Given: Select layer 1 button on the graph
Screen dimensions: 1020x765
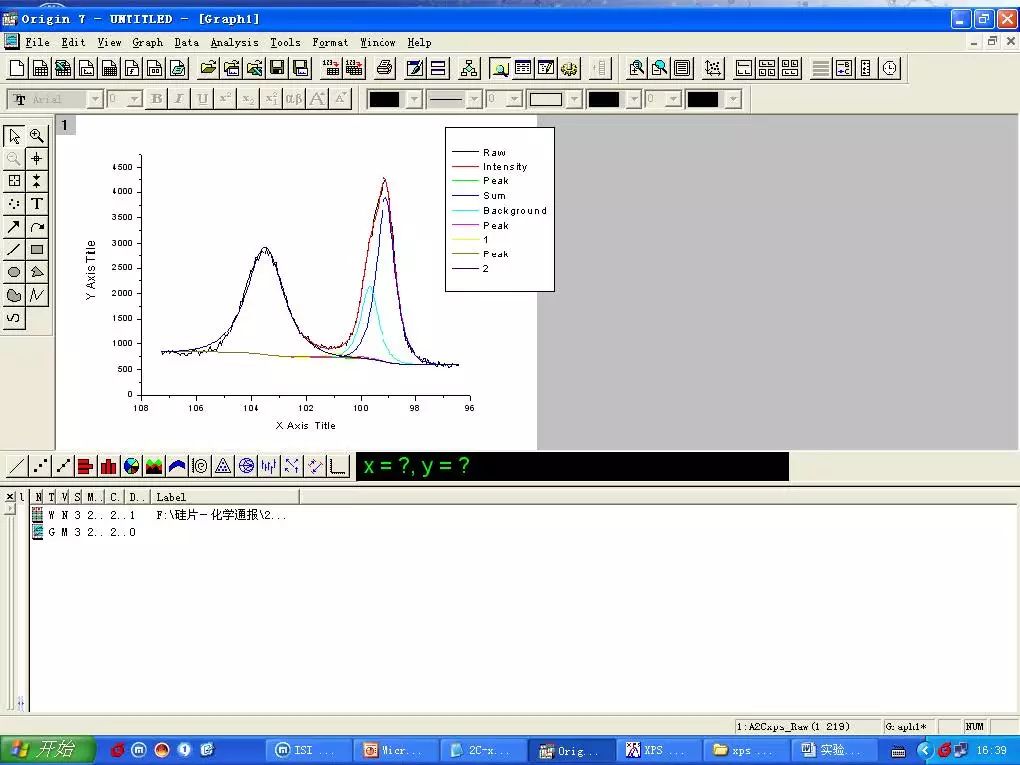Looking at the screenshot, I should [65, 125].
